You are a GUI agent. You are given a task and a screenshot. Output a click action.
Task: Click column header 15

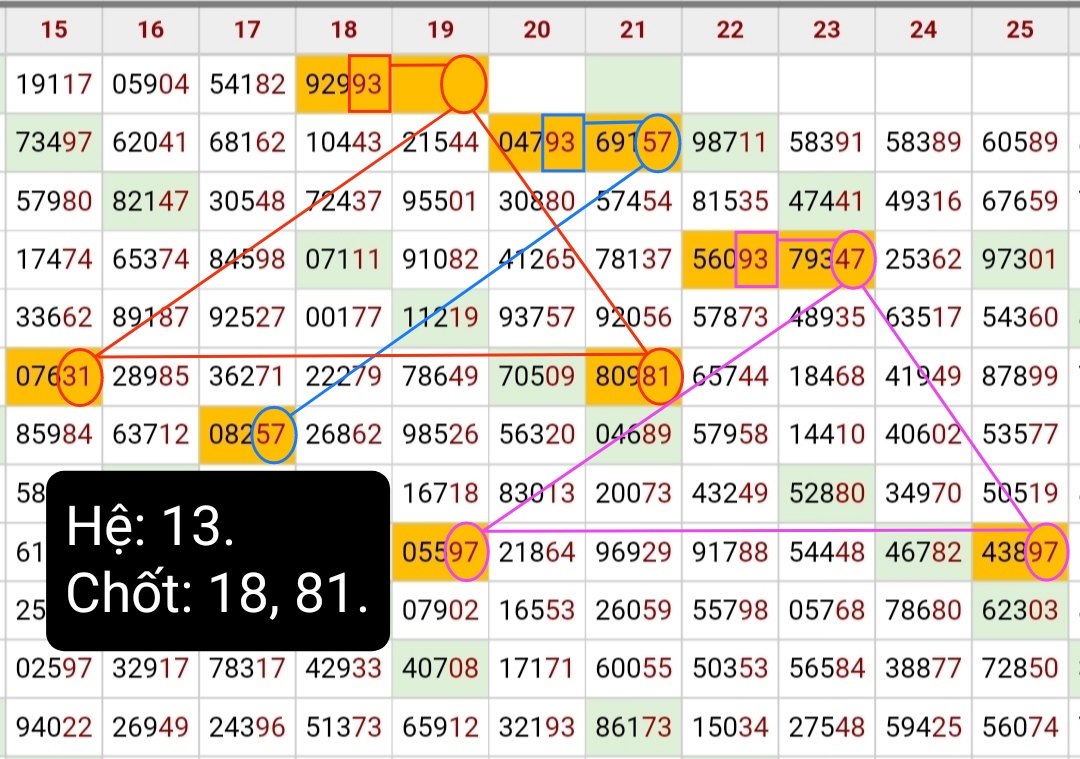pyautogui.click(x=54, y=30)
